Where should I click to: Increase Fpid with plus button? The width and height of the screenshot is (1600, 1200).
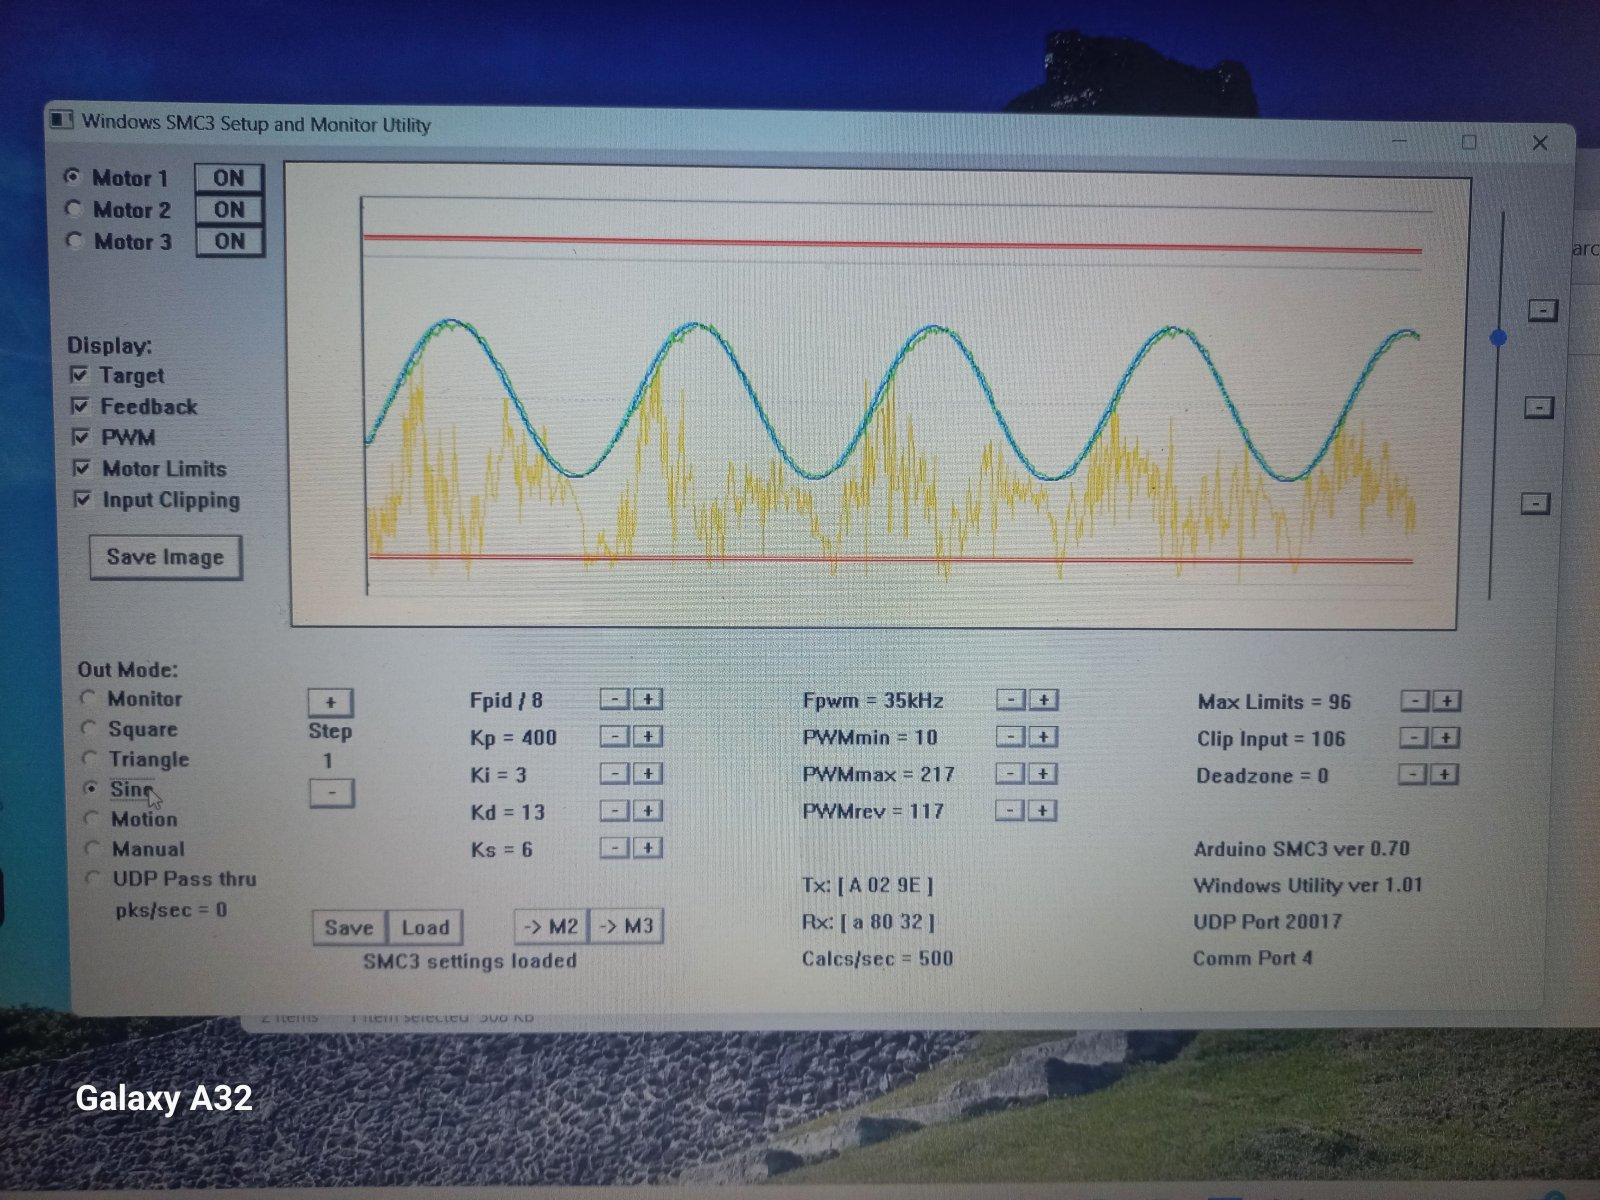click(x=647, y=699)
